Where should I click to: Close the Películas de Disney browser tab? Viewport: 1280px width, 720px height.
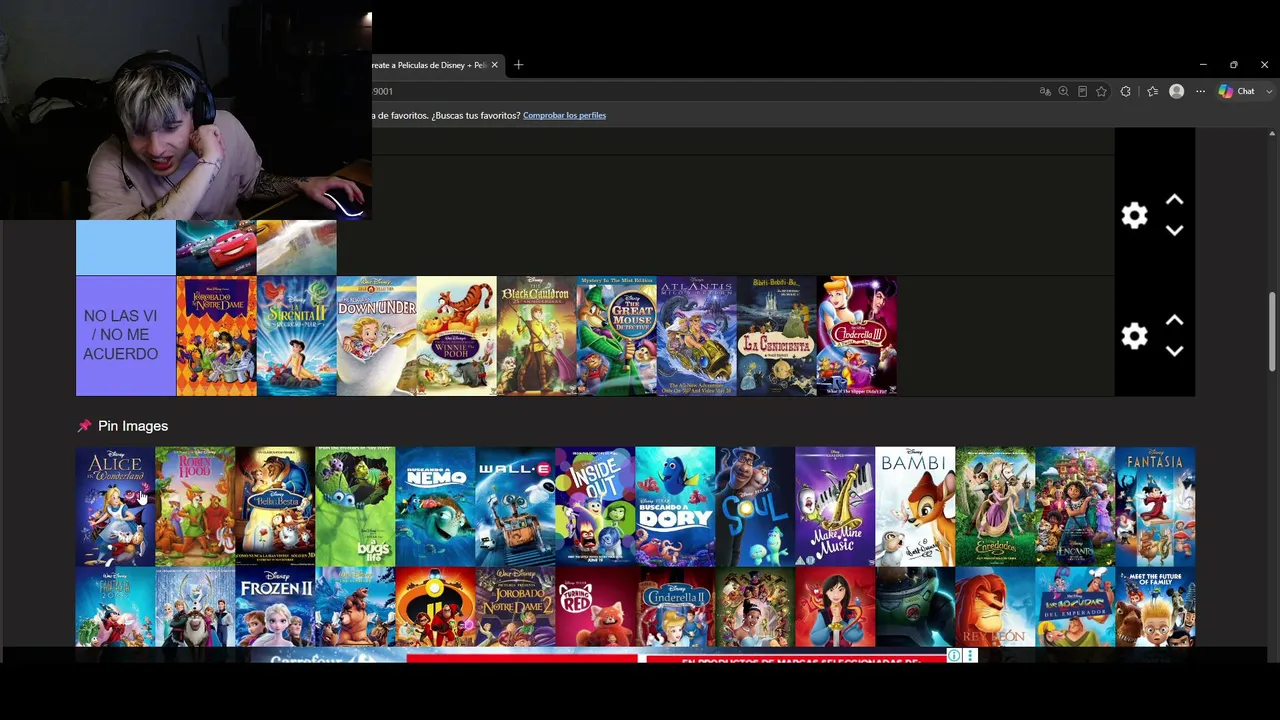click(x=494, y=65)
